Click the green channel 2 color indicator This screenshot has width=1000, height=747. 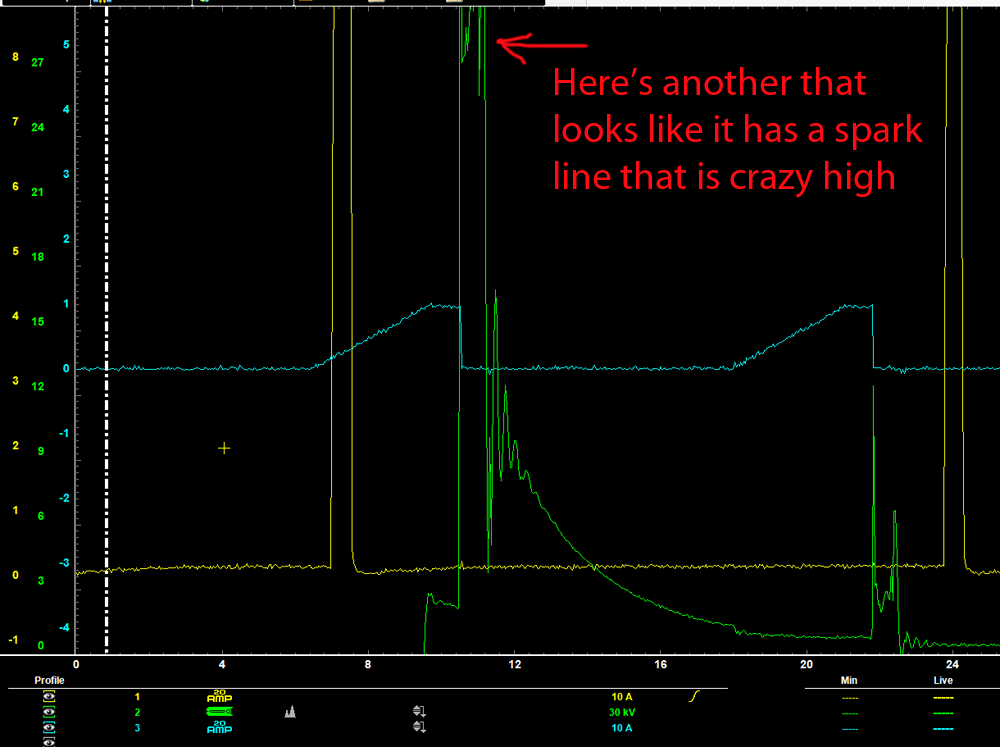(x=137, y=710)
